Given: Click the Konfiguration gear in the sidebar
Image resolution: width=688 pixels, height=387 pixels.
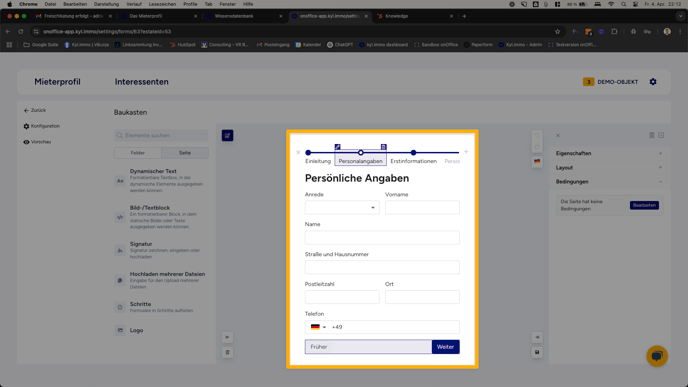Looking at the screenshot, I should coord(26,126).
